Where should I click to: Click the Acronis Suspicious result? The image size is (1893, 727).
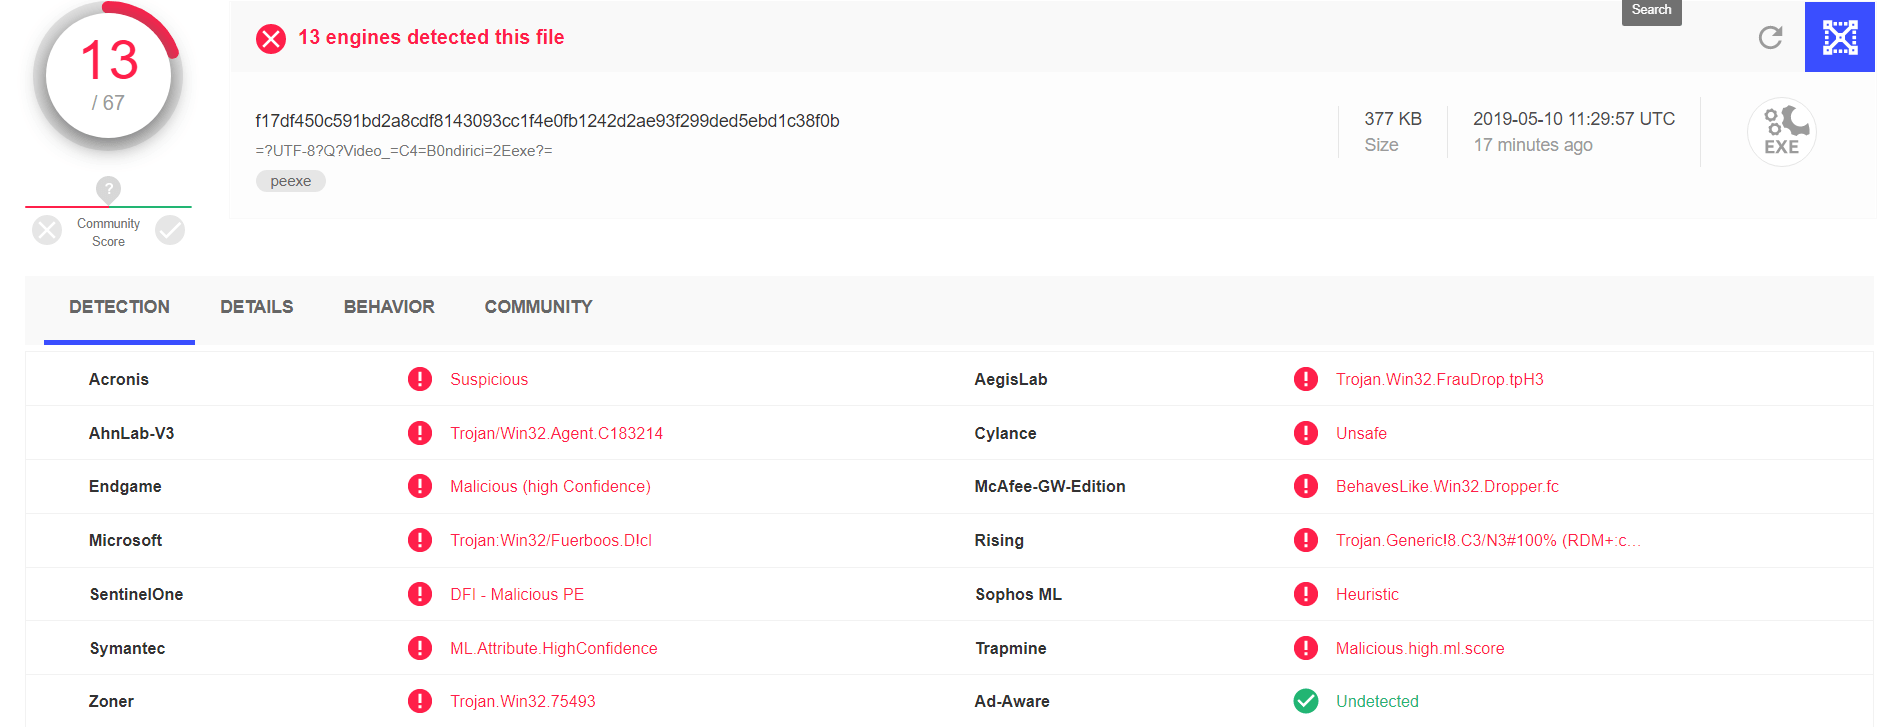pos(489,379)
